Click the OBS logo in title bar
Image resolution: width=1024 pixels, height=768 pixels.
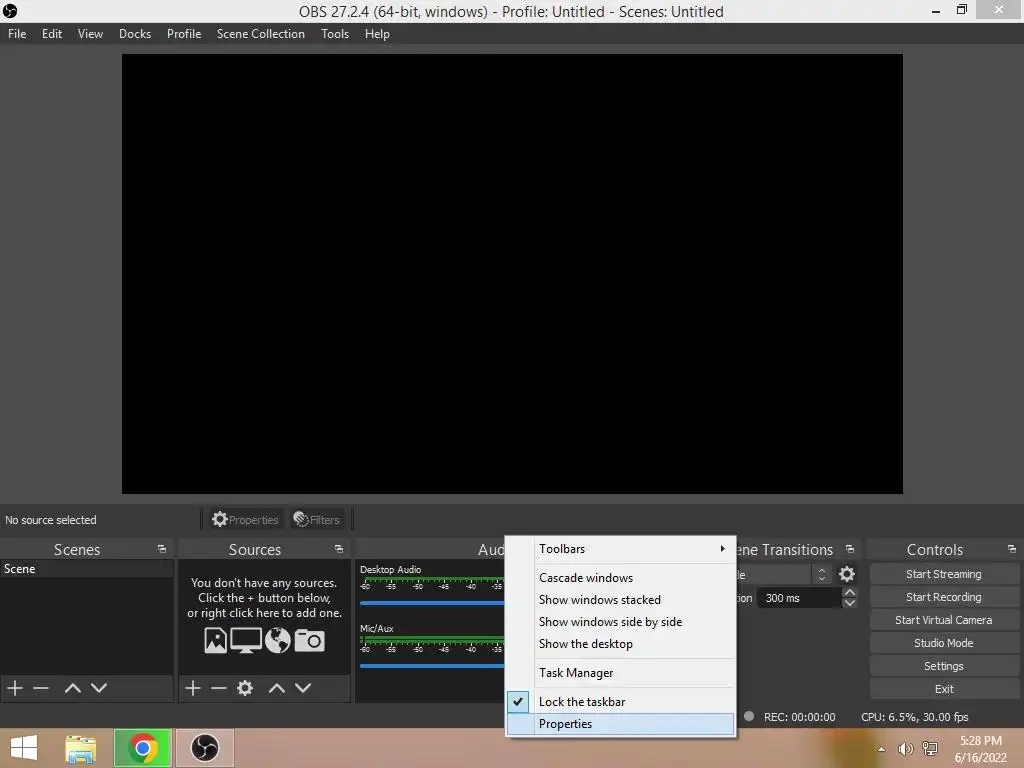tap(10, 10)
